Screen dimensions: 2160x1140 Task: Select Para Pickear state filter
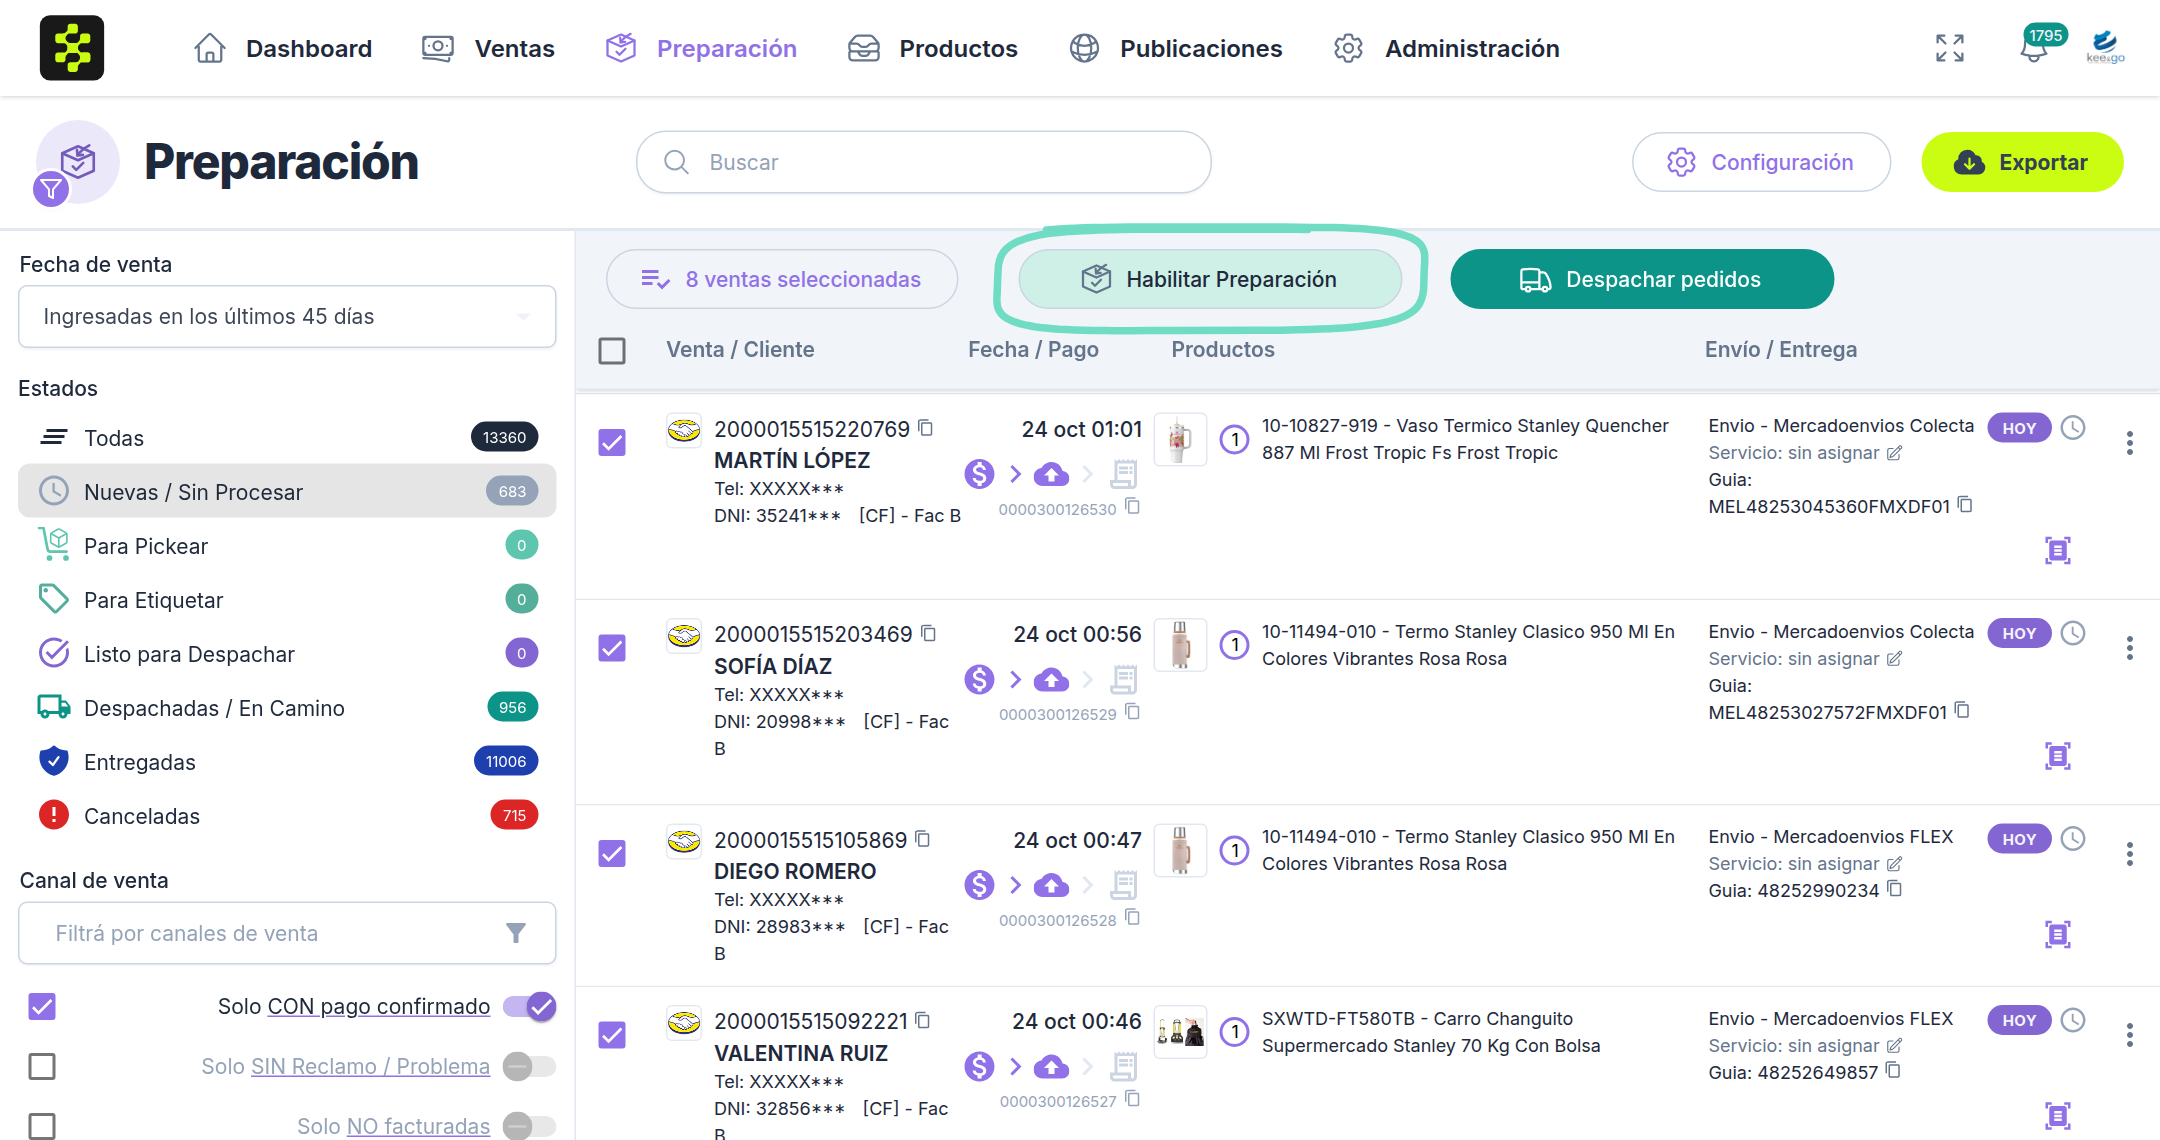[287, 546]
